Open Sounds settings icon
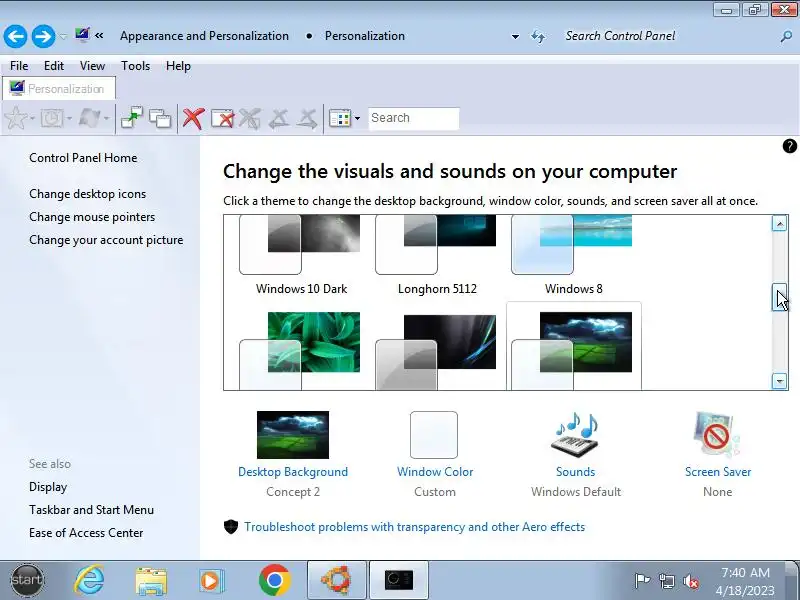The width and height of the screenshot is (800, 600). 575,435
